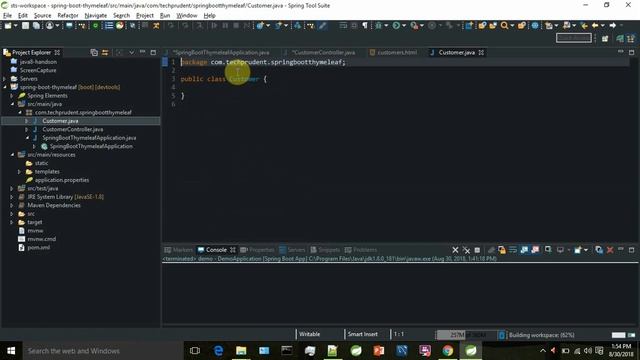Screen dimensions: 640x360
Task: Open the New file dropdown arrow
Action: click(x=15, y=26)
